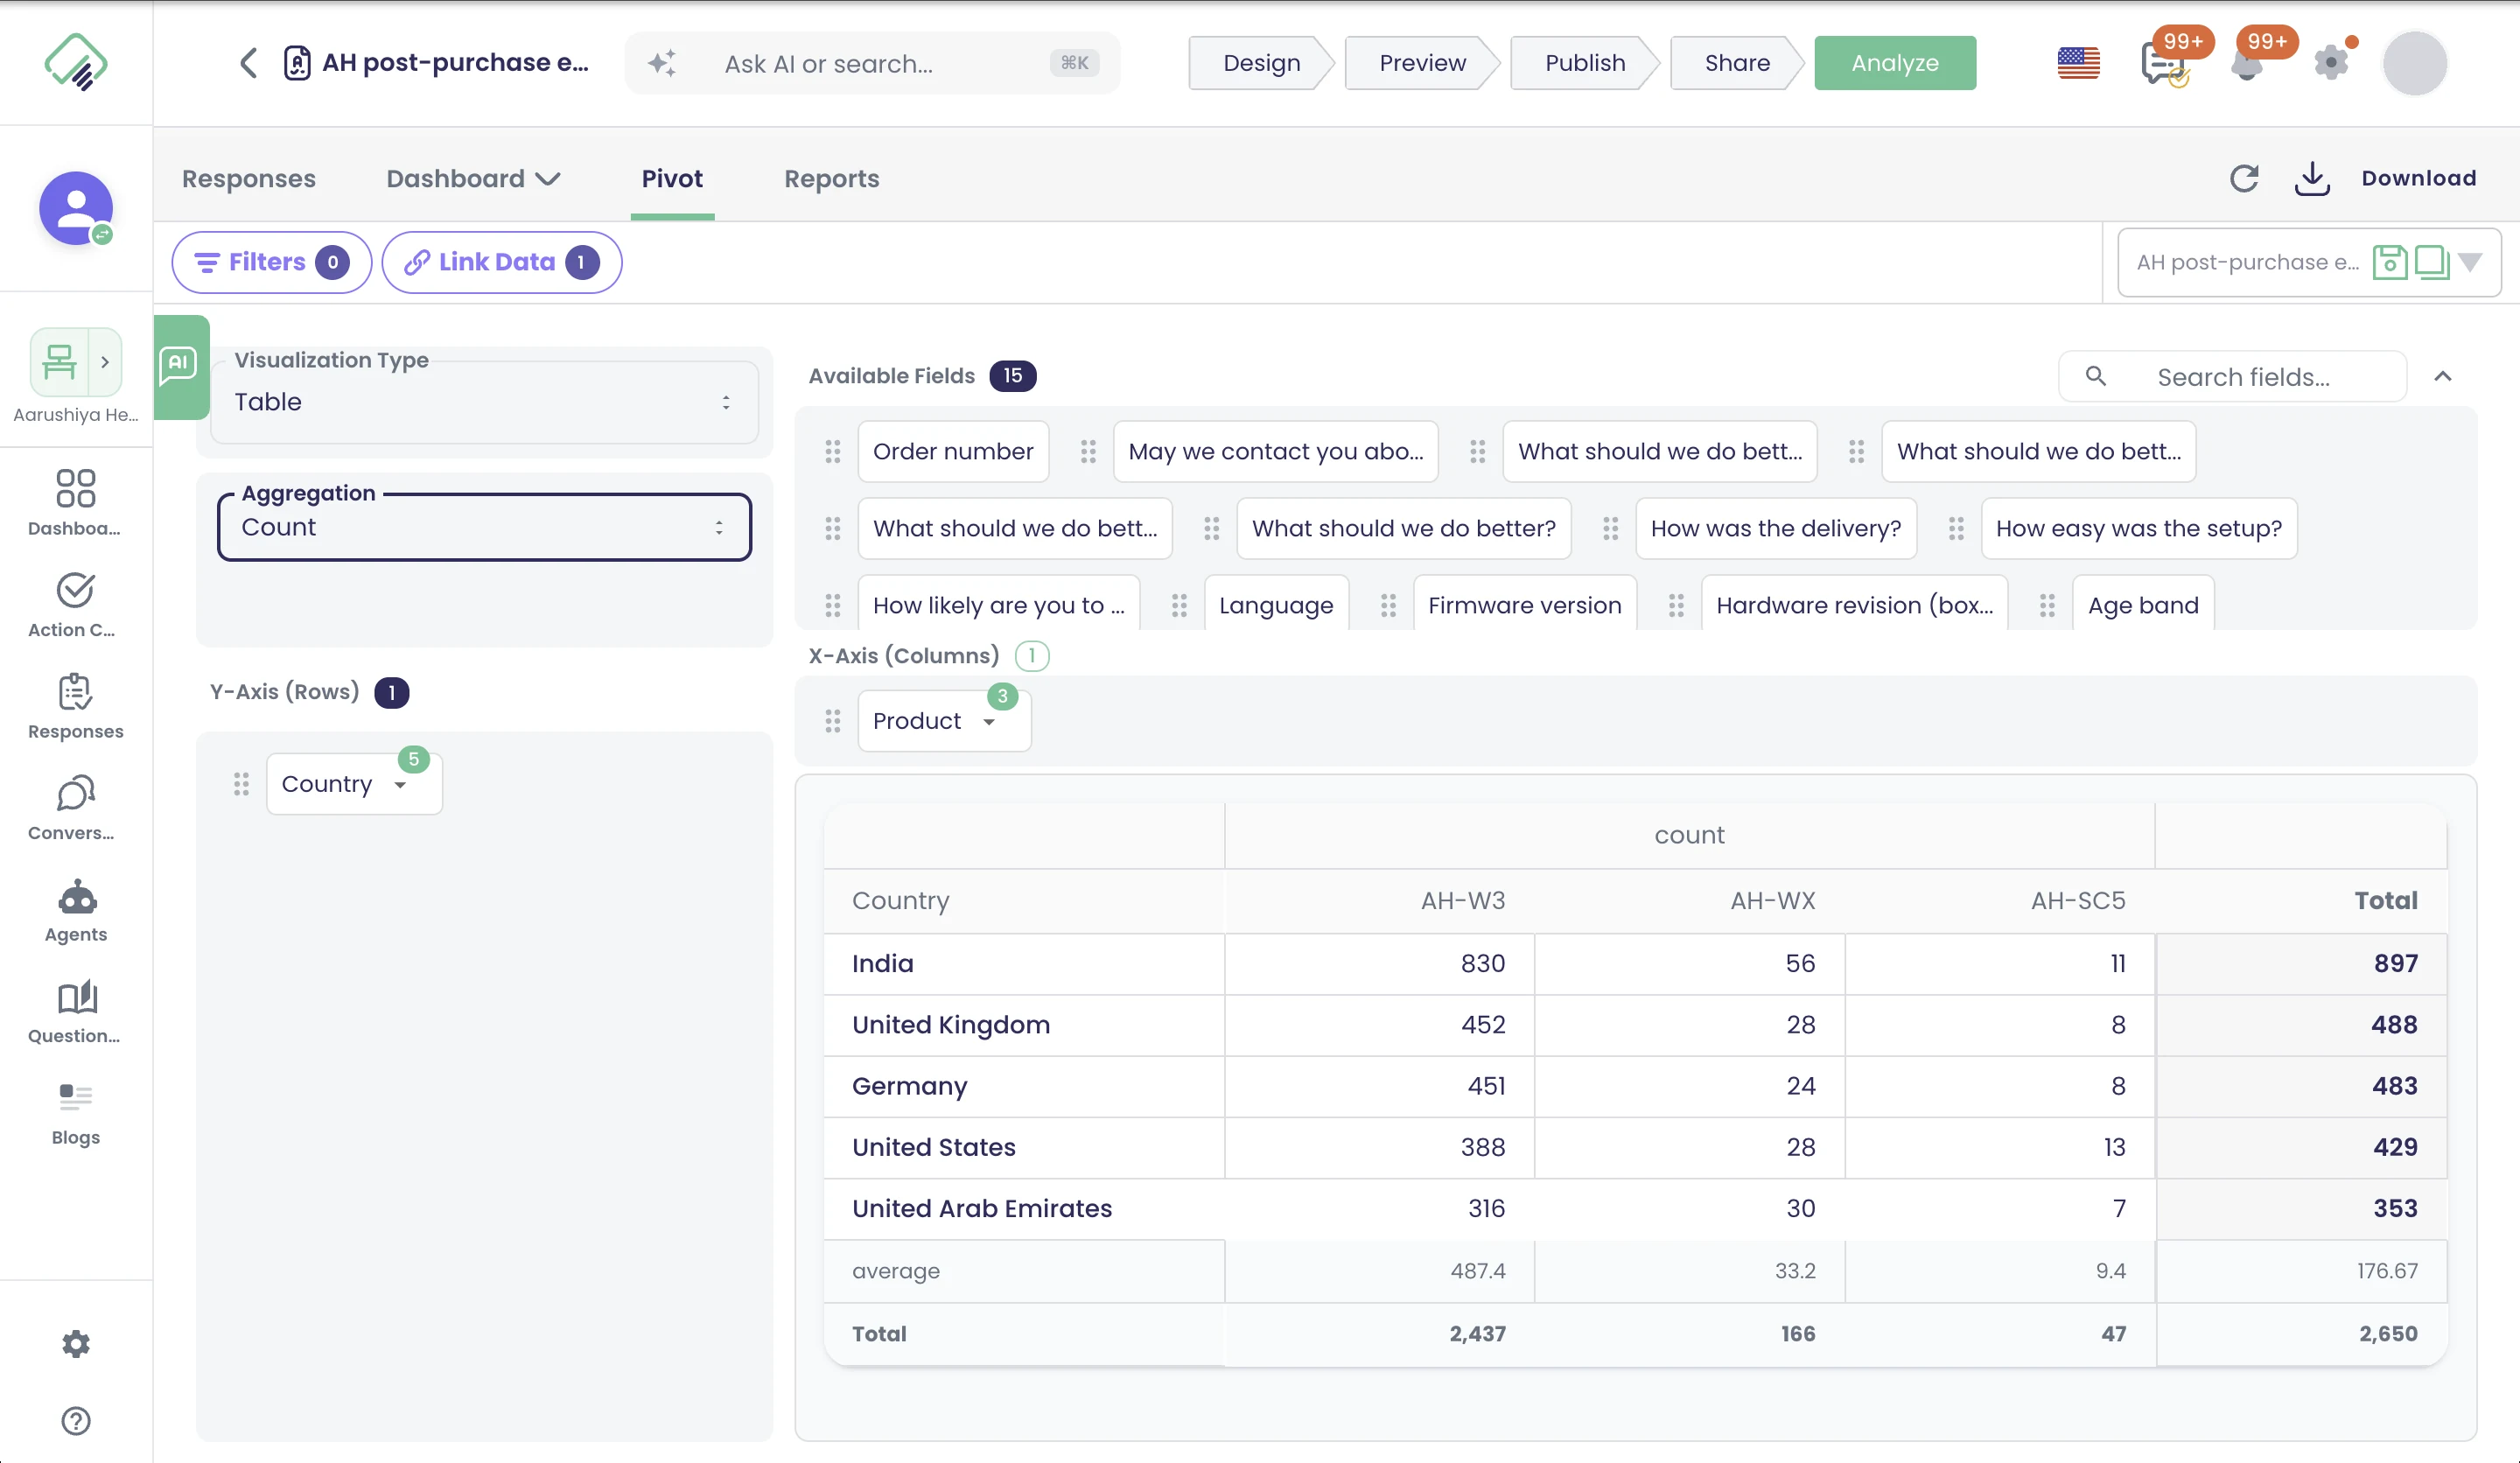
Task: Open the gear settings icon in top bar
Action: coord(2331,63)
